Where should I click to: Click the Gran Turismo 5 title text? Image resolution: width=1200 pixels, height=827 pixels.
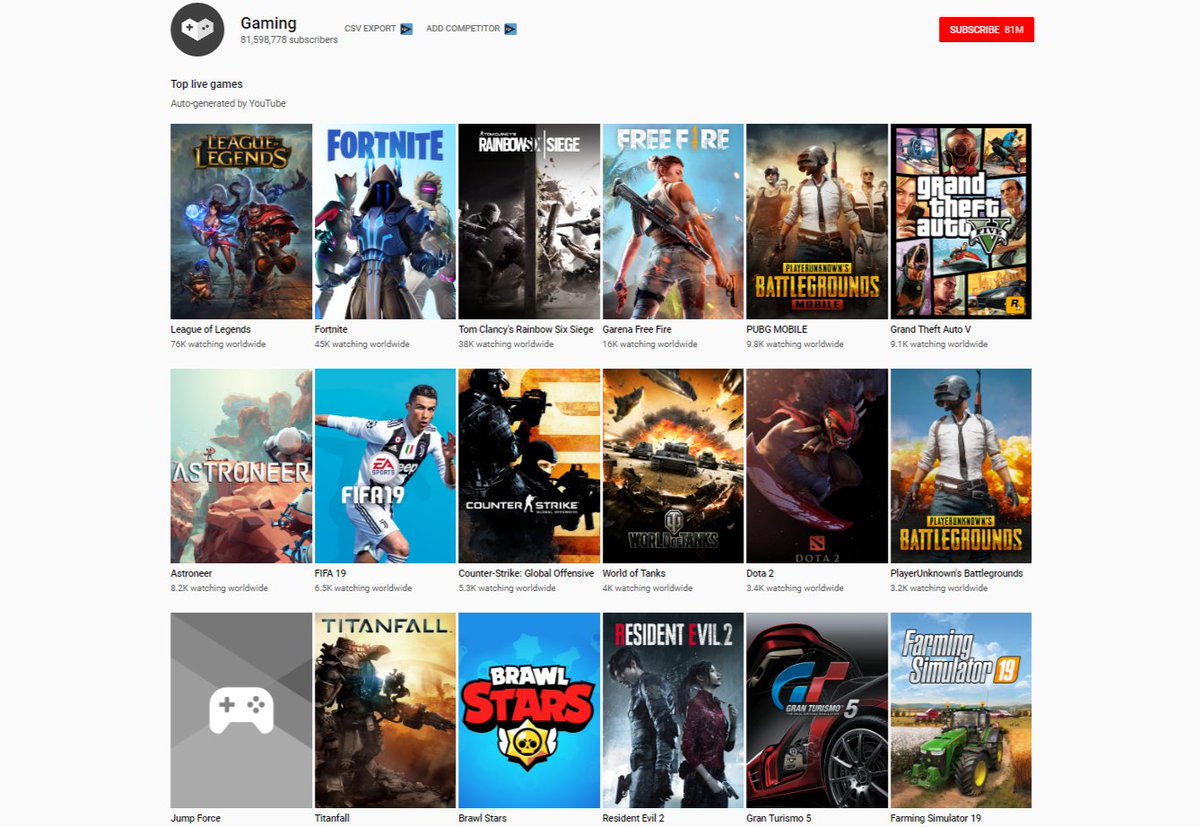pyautogui.click(x=779, y=818)
